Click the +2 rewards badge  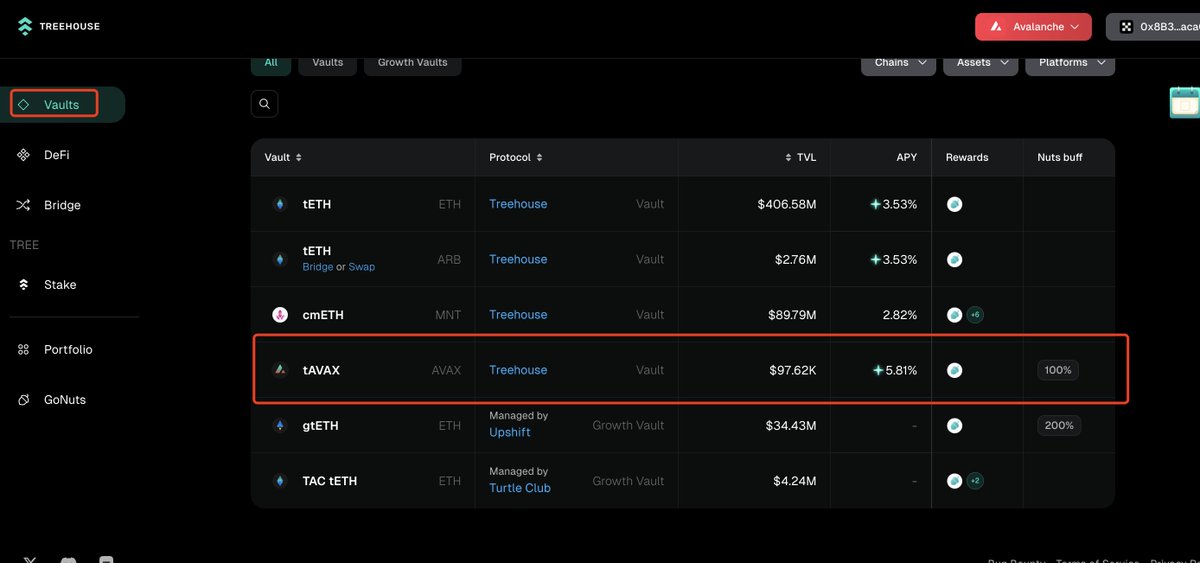(975, 481)
